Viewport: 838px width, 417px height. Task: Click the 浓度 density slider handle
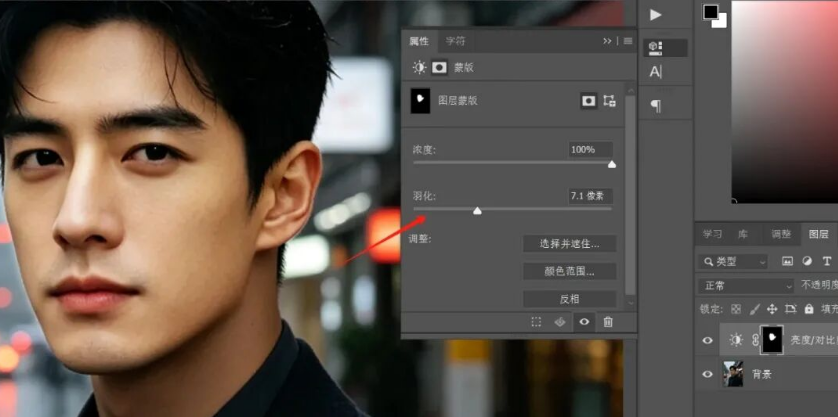tap(612, 165)
